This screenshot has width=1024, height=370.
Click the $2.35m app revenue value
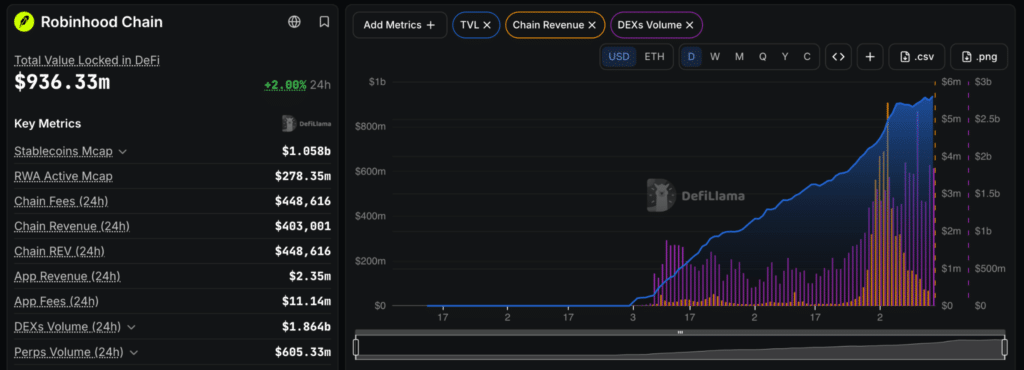point(310,277)
